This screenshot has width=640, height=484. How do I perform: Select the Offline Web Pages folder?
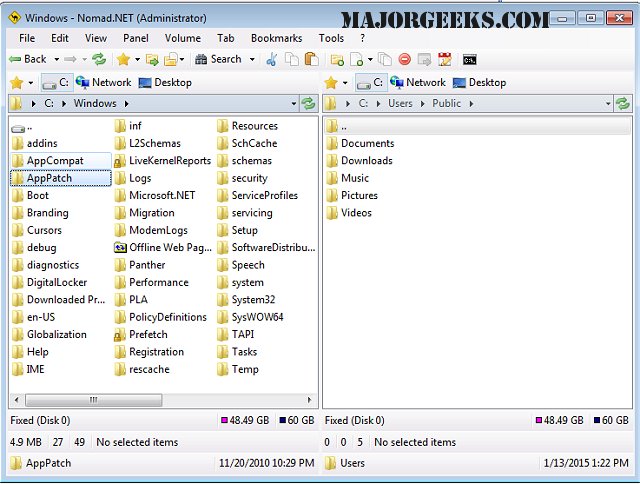coord(163,248)
